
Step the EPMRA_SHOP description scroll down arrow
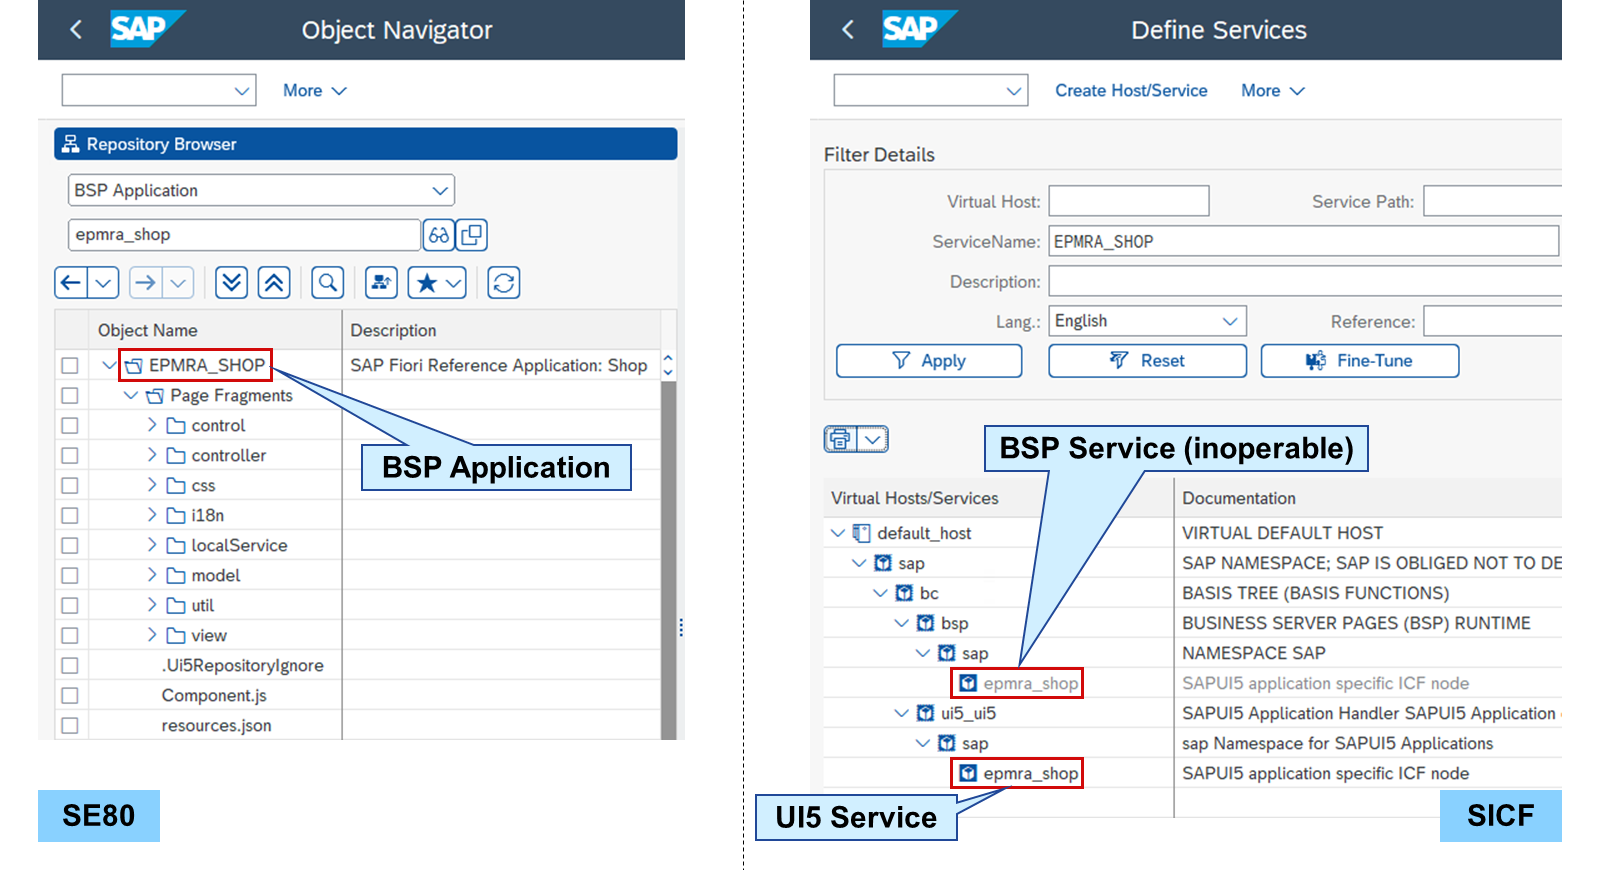668,373
